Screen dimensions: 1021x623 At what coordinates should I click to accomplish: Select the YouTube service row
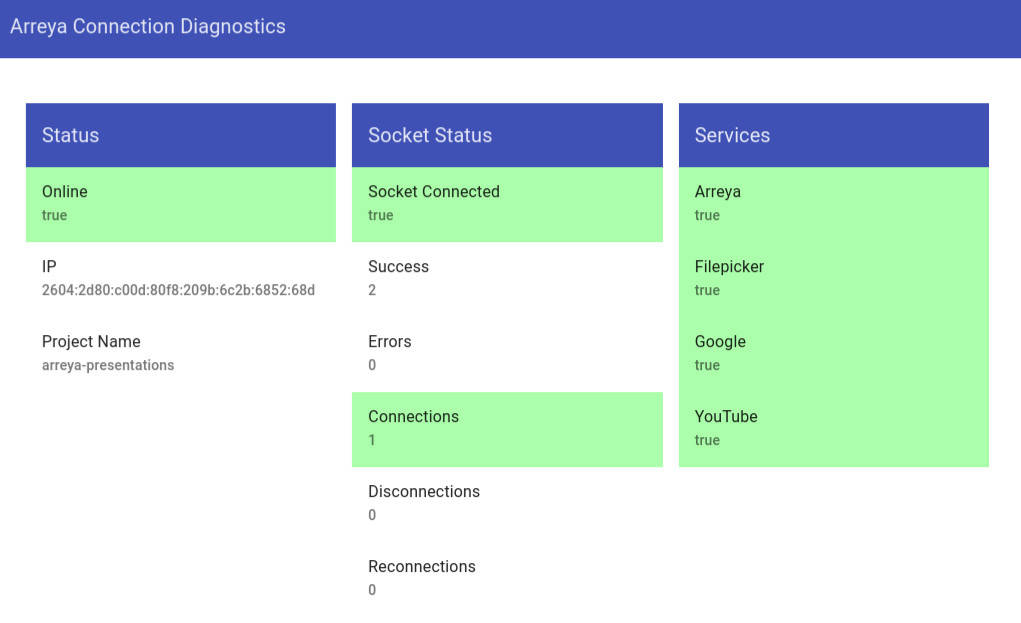[x=833, y=429]
